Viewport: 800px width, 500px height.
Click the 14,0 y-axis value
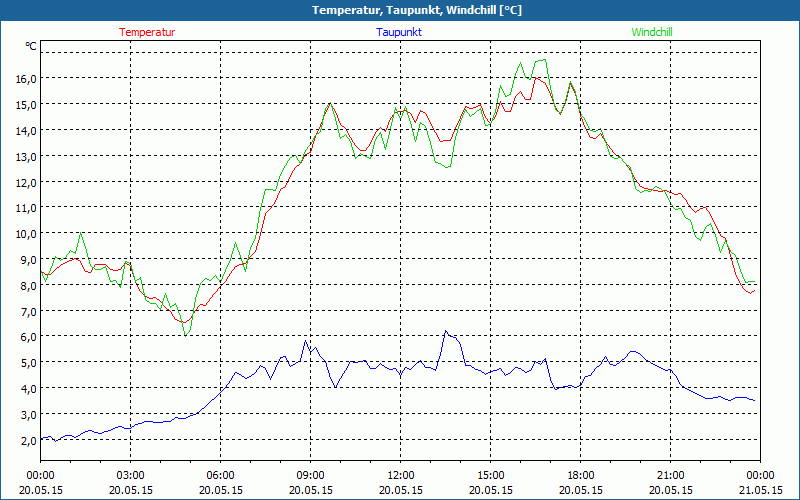pyautogui.click(x=26, y=131)
